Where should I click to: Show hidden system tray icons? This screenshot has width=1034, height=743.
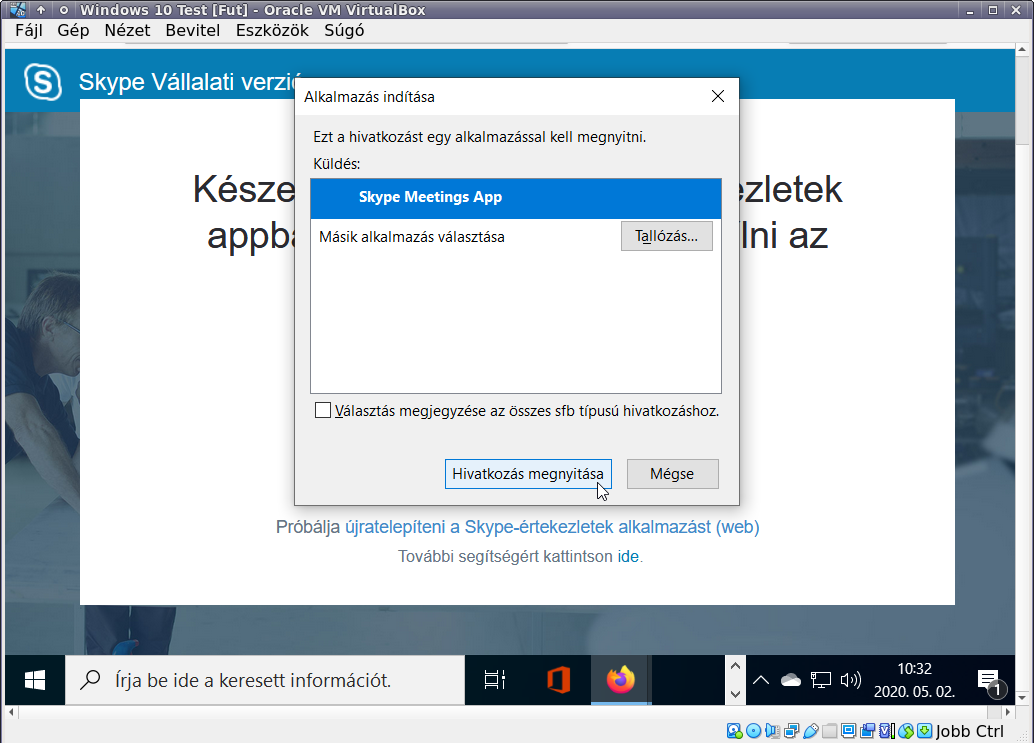[x=760, y=680]
